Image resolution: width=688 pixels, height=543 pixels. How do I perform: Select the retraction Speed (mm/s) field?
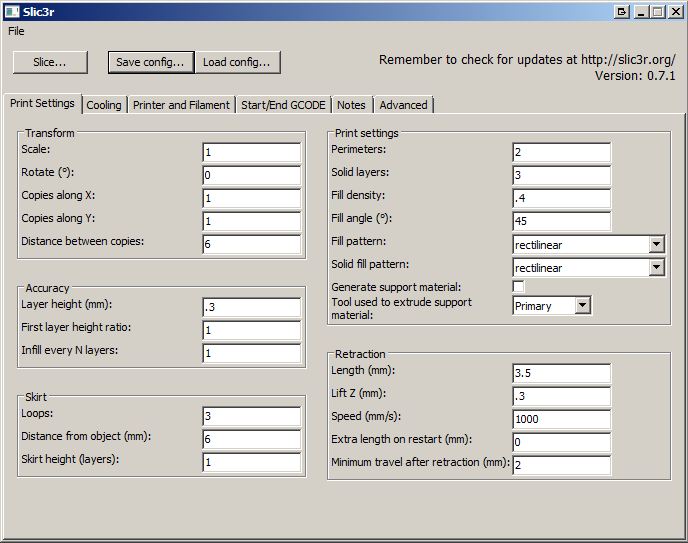coord(561,419)
